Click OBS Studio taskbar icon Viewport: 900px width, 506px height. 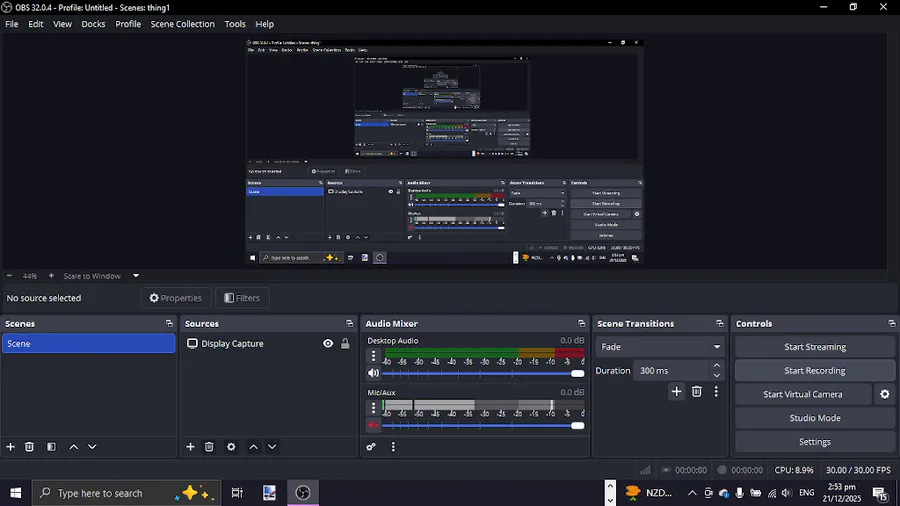coord(303,493)
